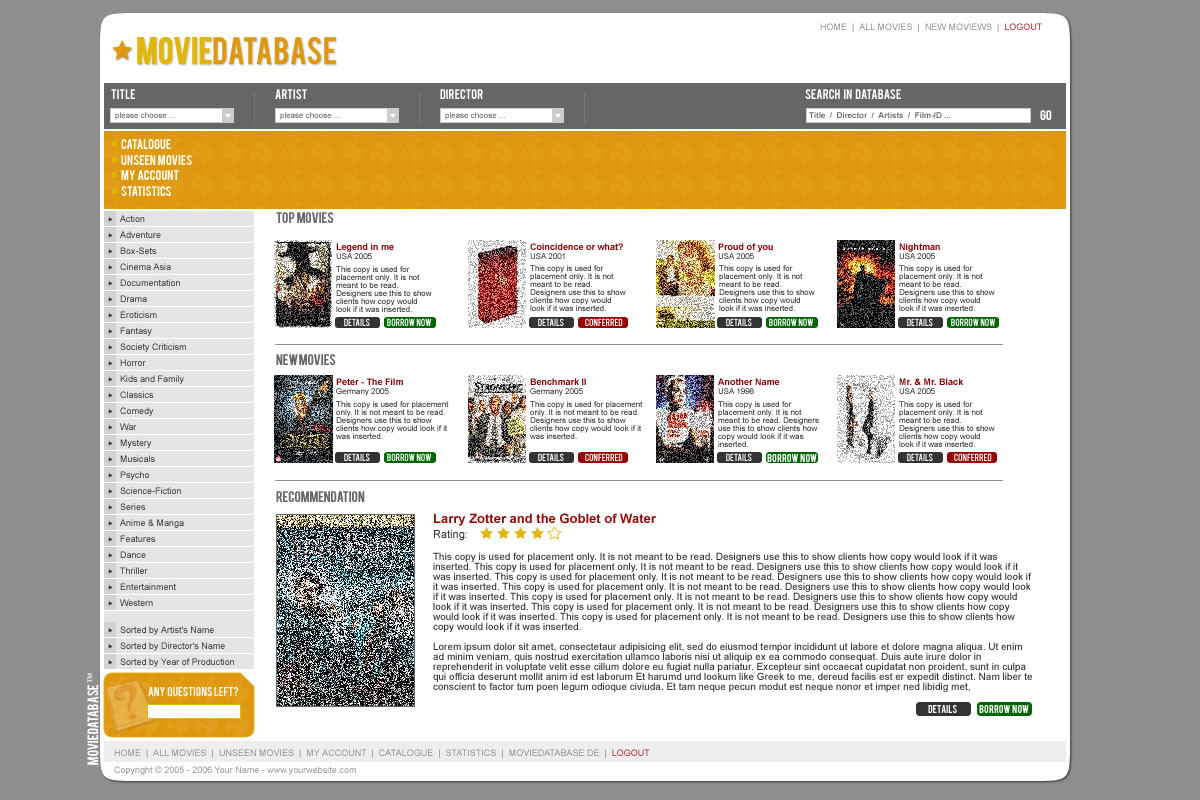This screenshot has width=1200, height=800.
Task: Open the Benchmark II poster thumbnail
Action: 497,419
